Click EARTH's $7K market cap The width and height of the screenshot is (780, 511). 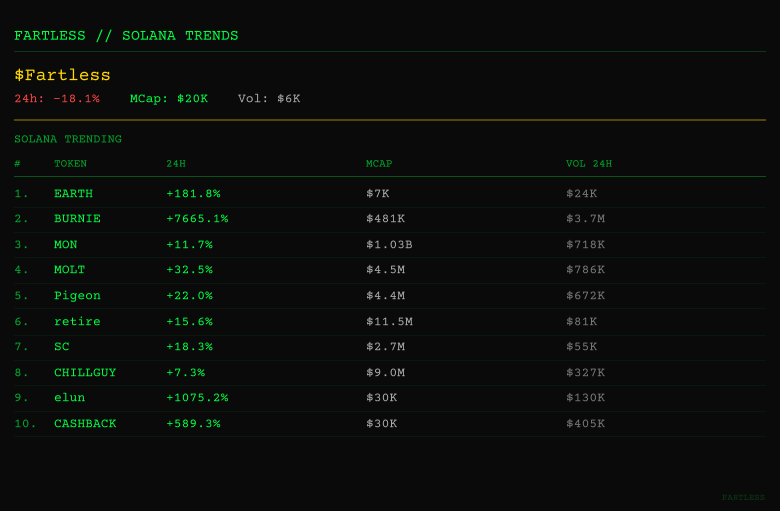(378, 194)
